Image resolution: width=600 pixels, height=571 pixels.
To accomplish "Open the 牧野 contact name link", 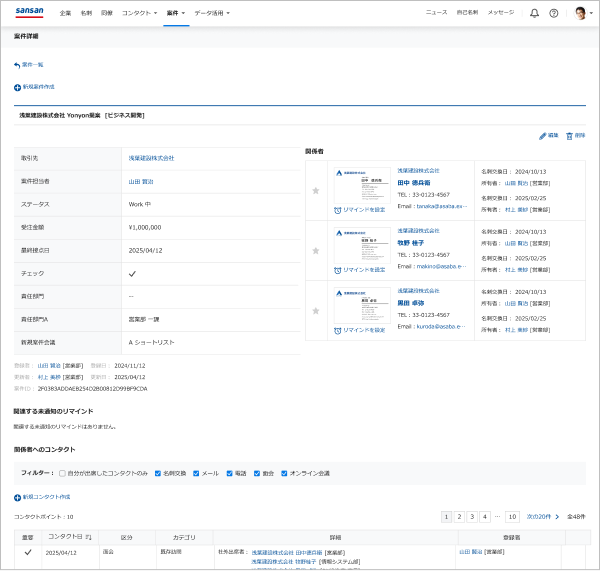I will tap(411, 243).
